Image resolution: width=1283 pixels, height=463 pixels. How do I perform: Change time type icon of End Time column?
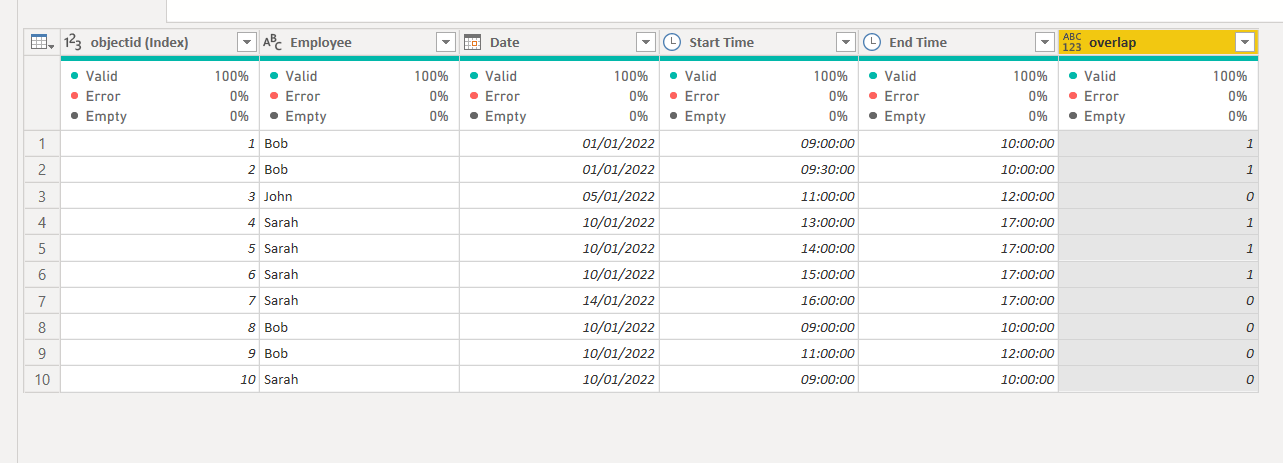click(x=872, y=42)
